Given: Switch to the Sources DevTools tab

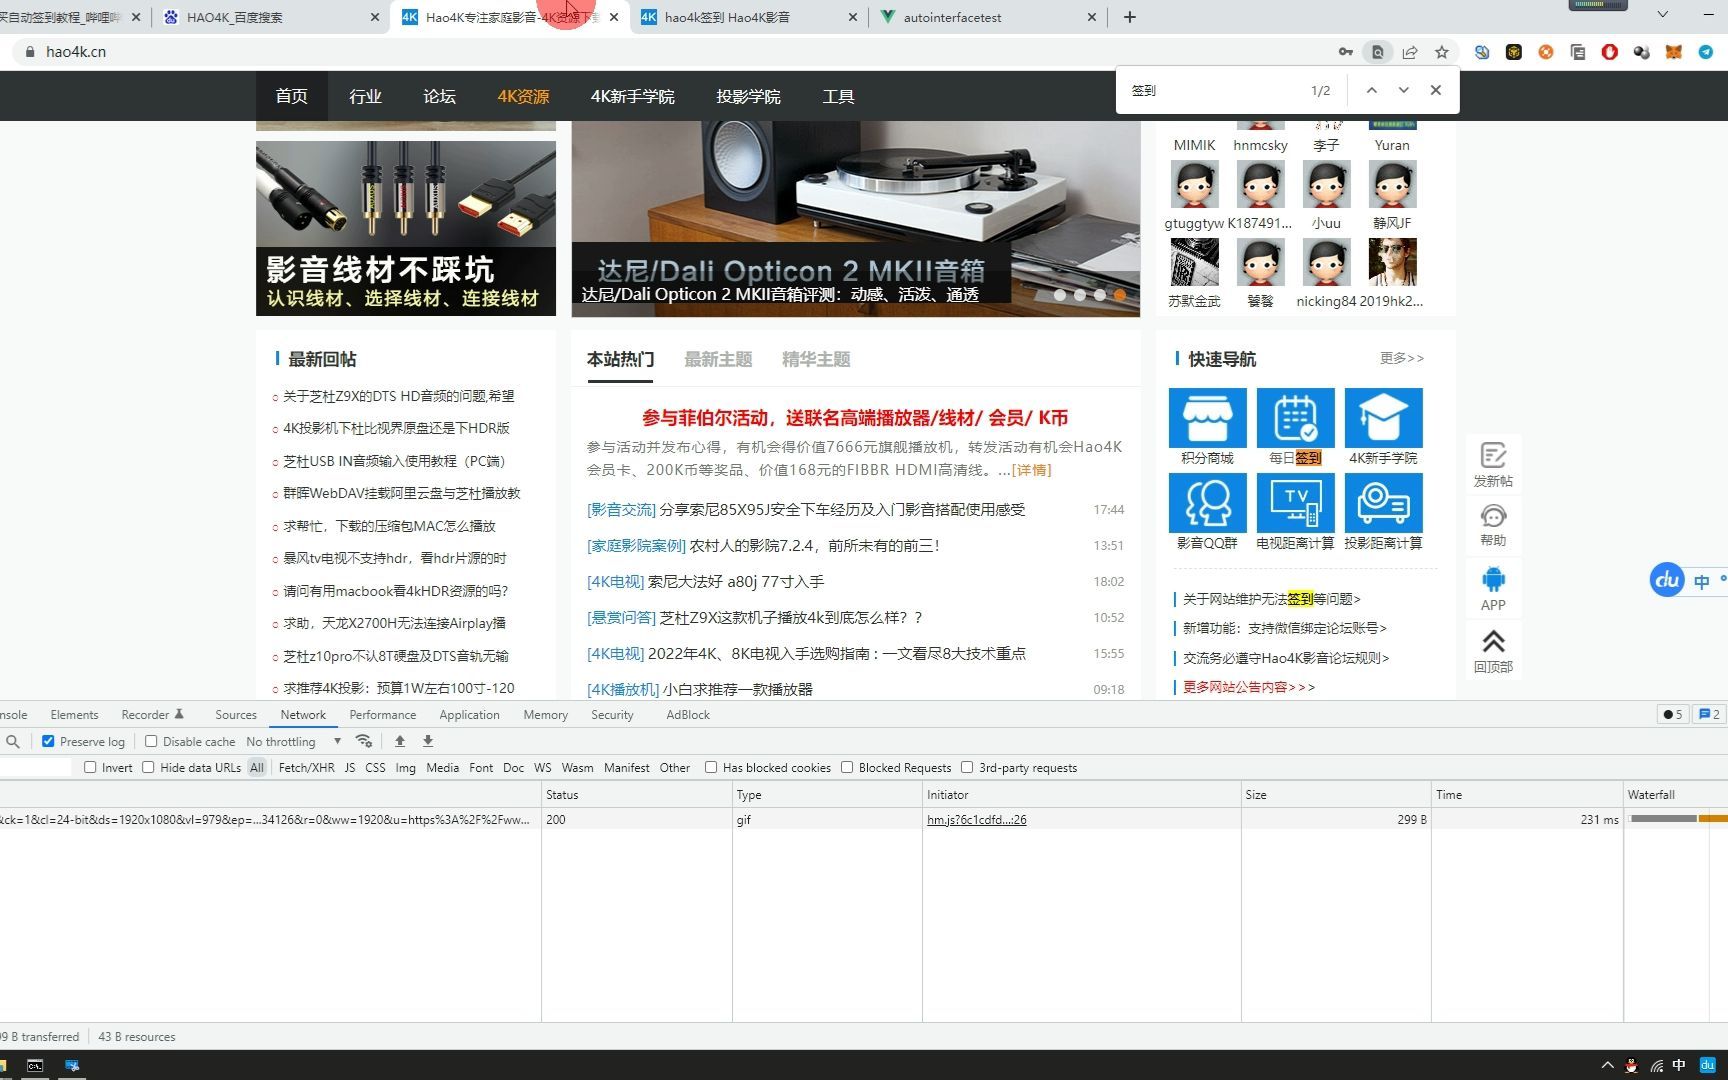Looking at the screenshot, I should (236, 714).
